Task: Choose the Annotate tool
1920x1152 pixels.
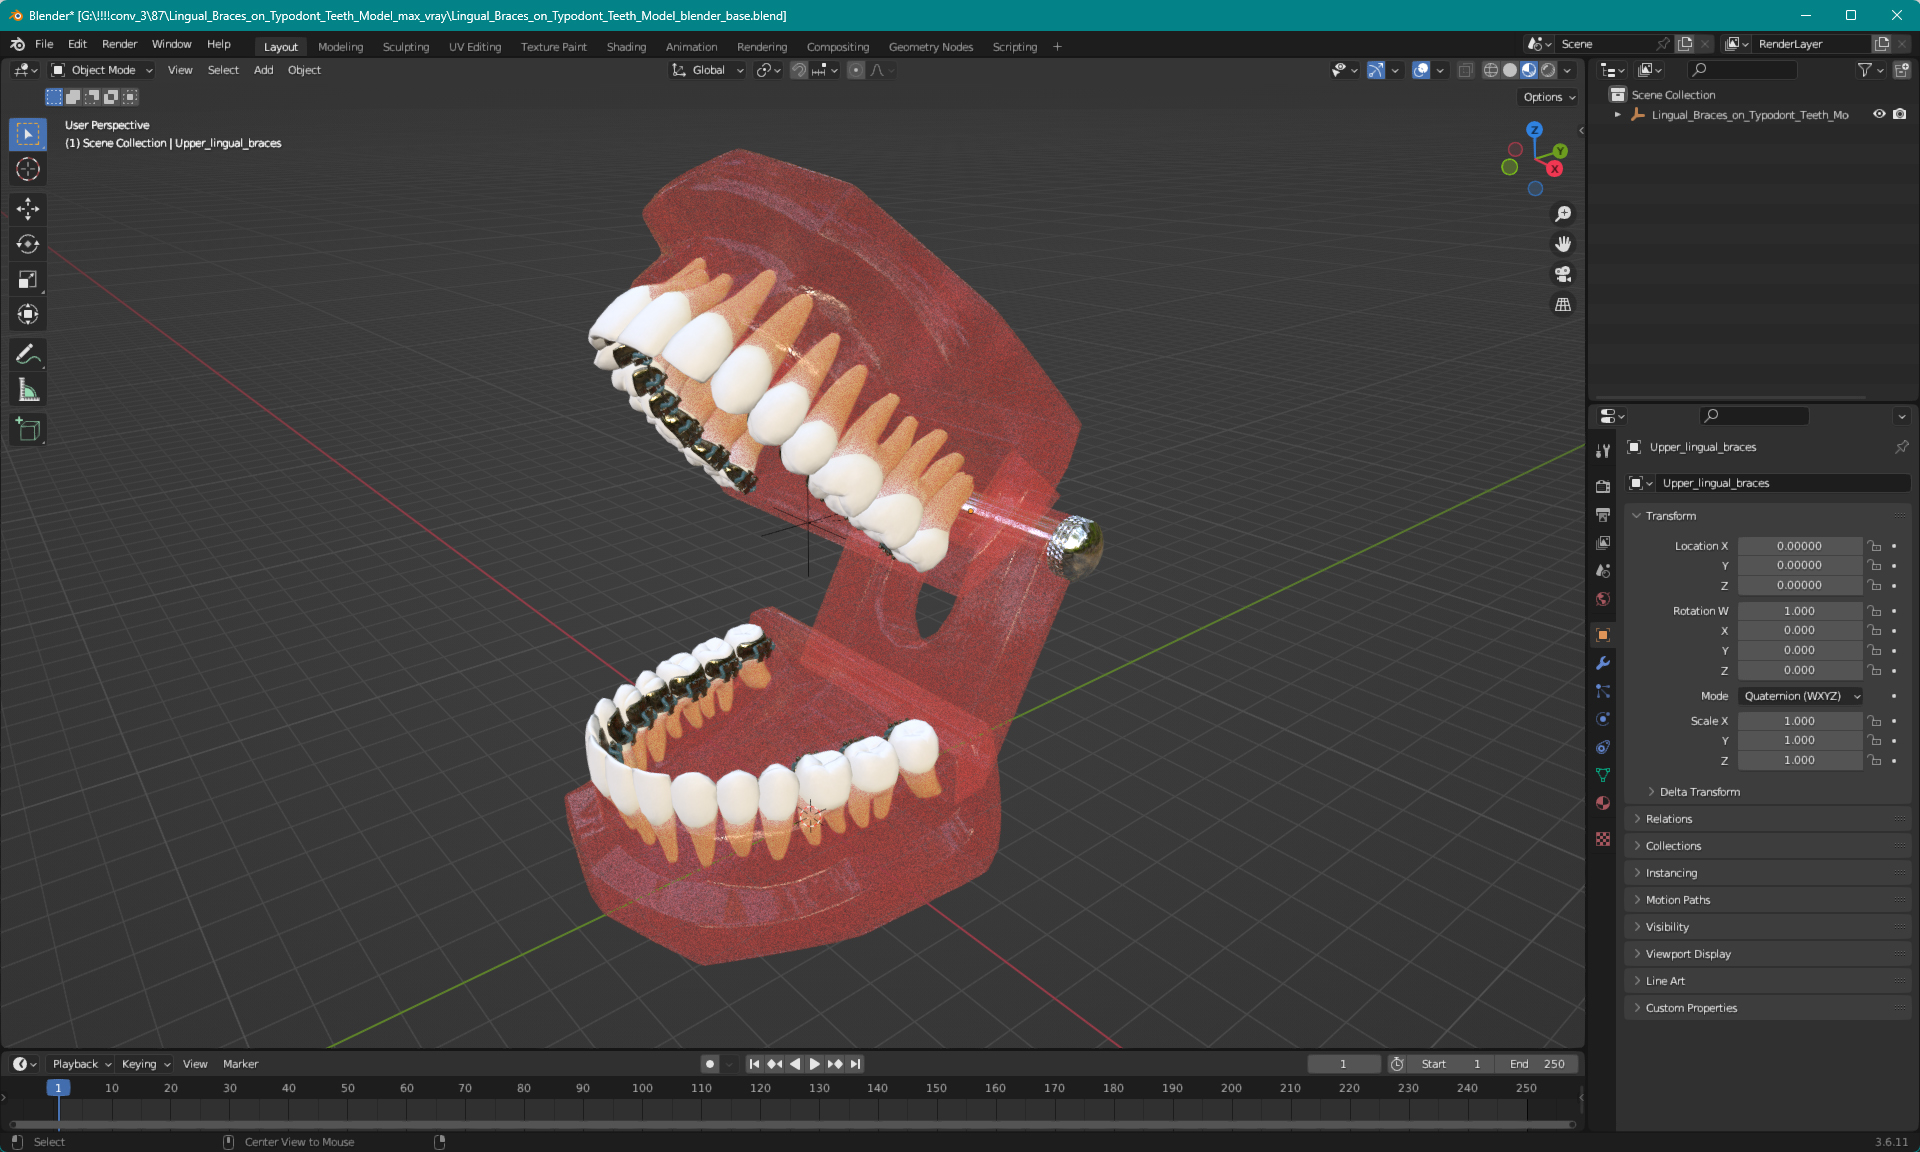Action: [28, 354]
